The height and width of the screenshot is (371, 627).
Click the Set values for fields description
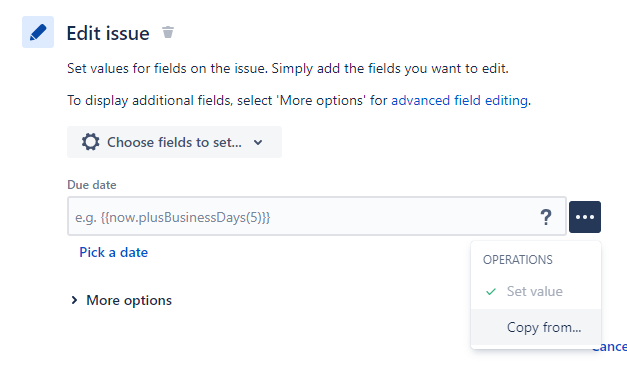point(288,68)
